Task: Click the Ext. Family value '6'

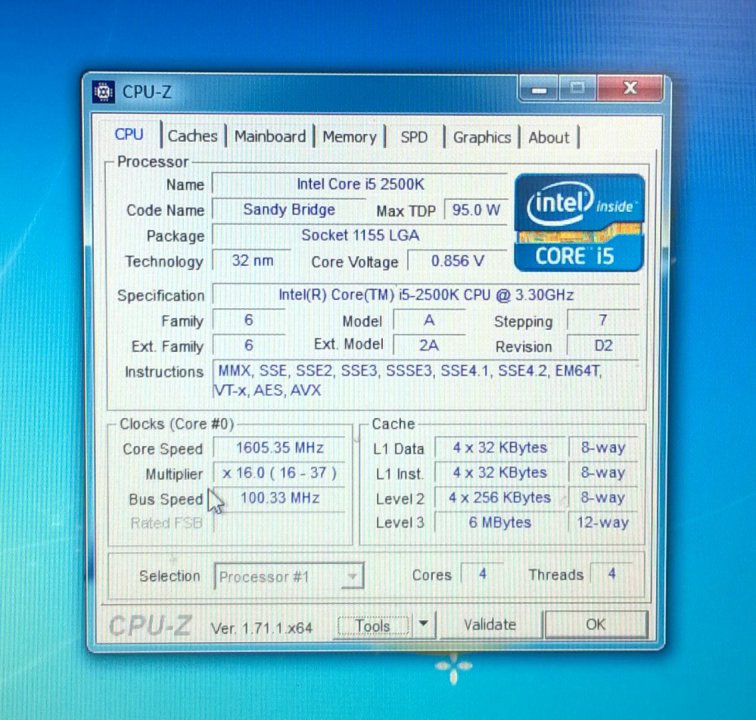Action: tap(249, 346)
